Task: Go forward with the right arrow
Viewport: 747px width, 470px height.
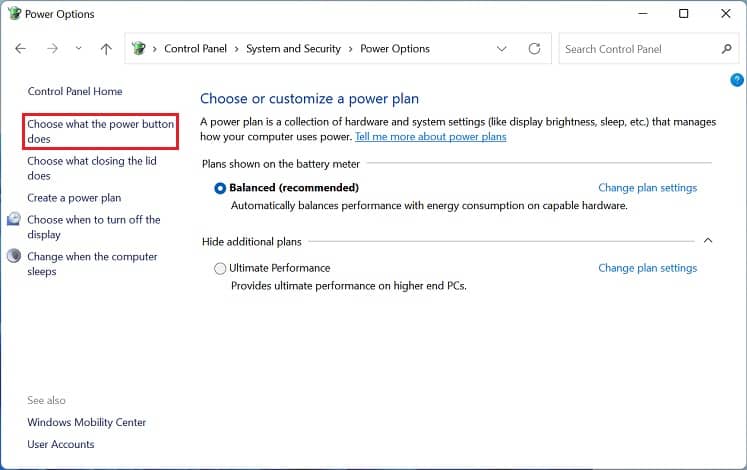Action: [x=52, y=49]
